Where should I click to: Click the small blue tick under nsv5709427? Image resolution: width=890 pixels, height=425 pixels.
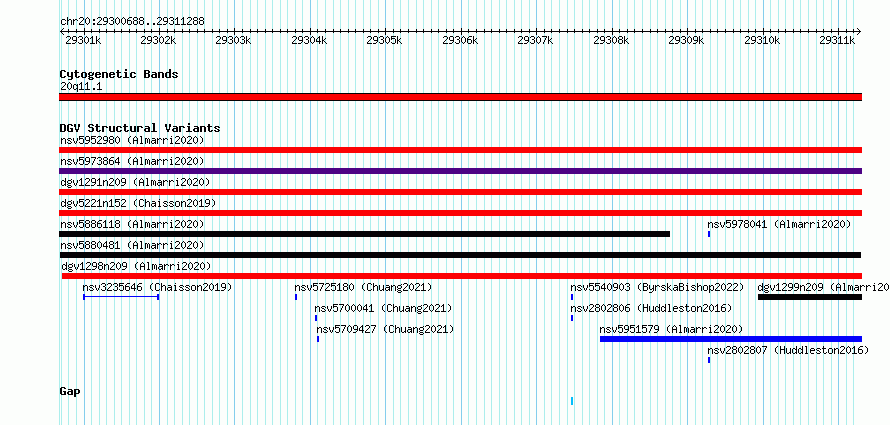click(x=318, y=339)
